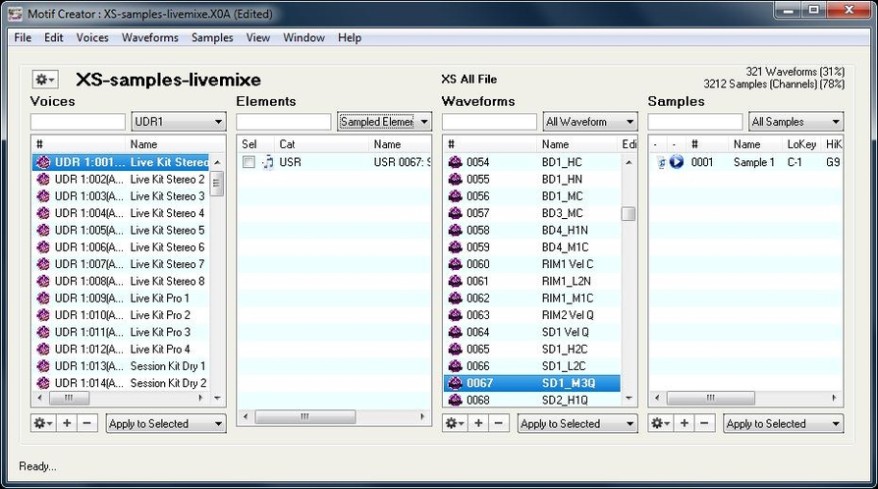
Task: Click the Motif Creator app icon in title bar
Action: 15,13
